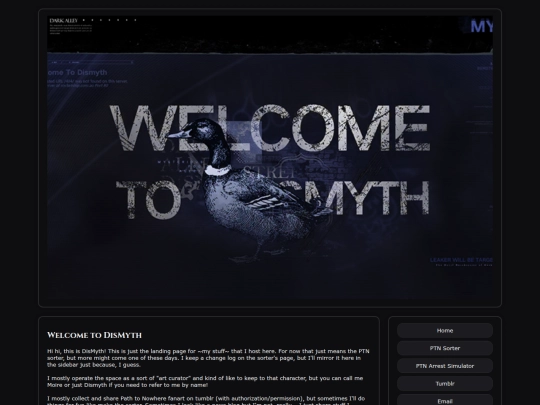Click the large WELCOME banner word
Screen dimensions: 540x405
coord(270,128)
